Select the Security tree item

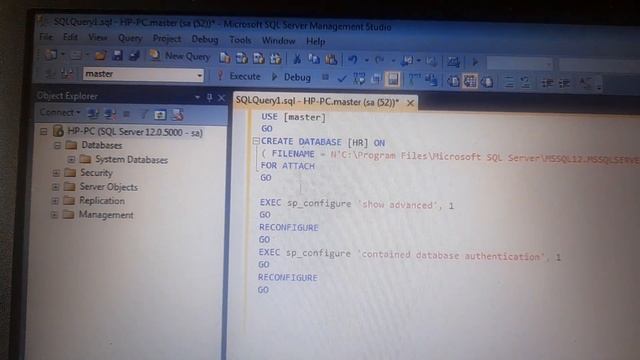click(x=96, y=173)
